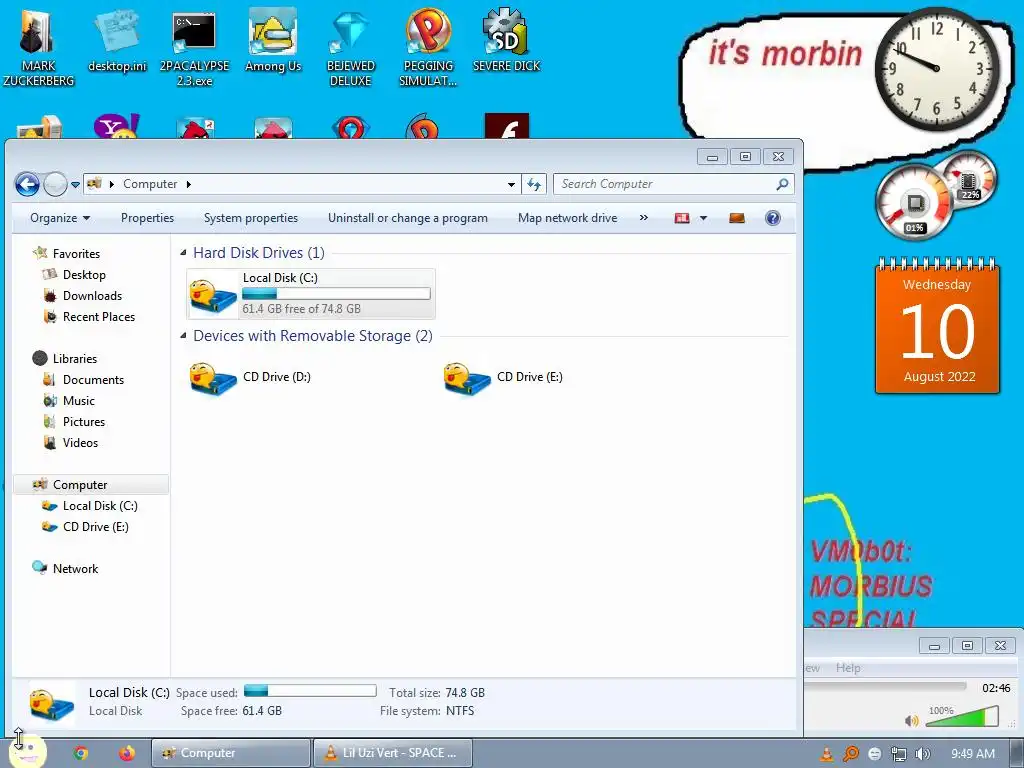Click the Computer taskbar button
This screenshot has height=768, width=1024.
pyautogui.click(x=231, y=753)
